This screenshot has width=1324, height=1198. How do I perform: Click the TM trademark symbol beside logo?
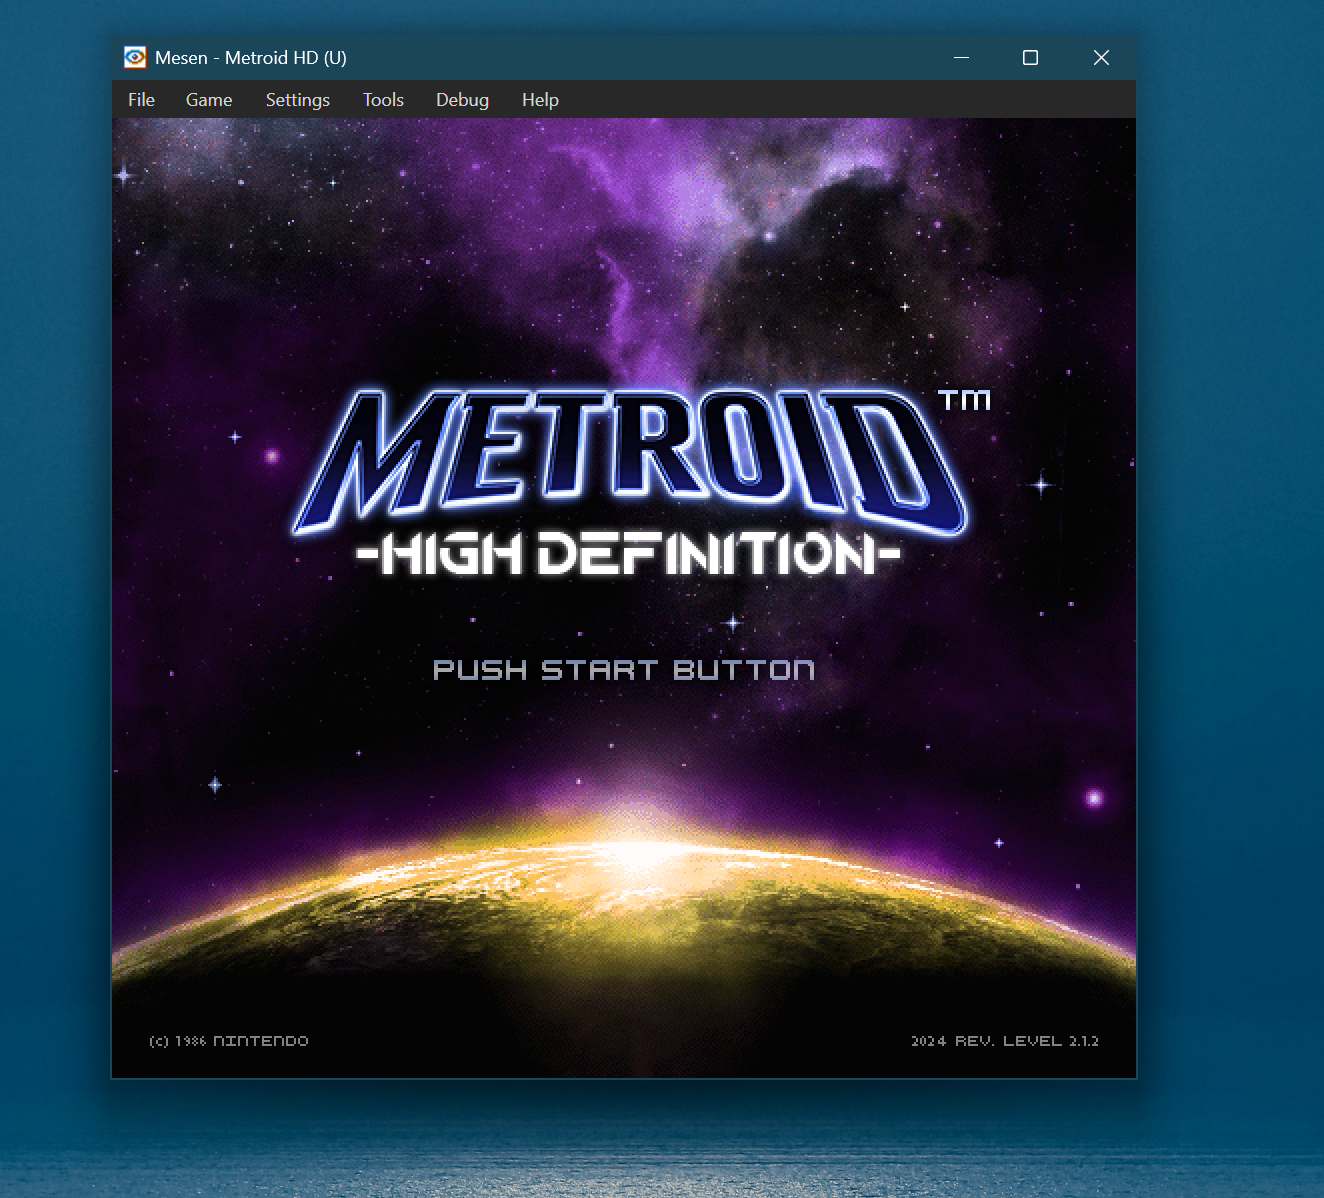pos(964,401)
